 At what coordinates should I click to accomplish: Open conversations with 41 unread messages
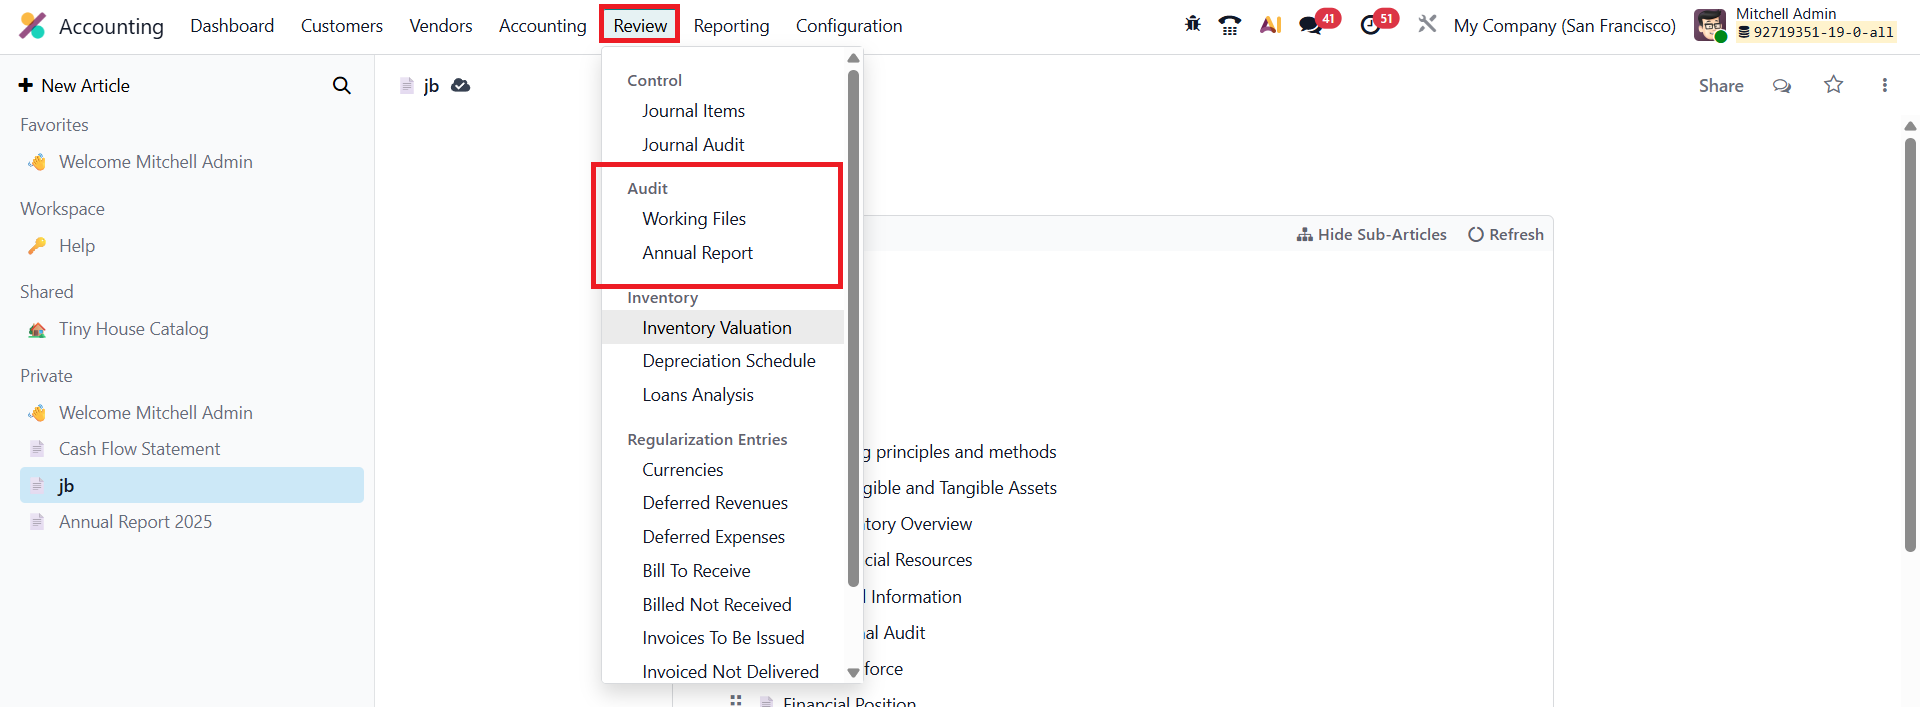pos(1311,25)
